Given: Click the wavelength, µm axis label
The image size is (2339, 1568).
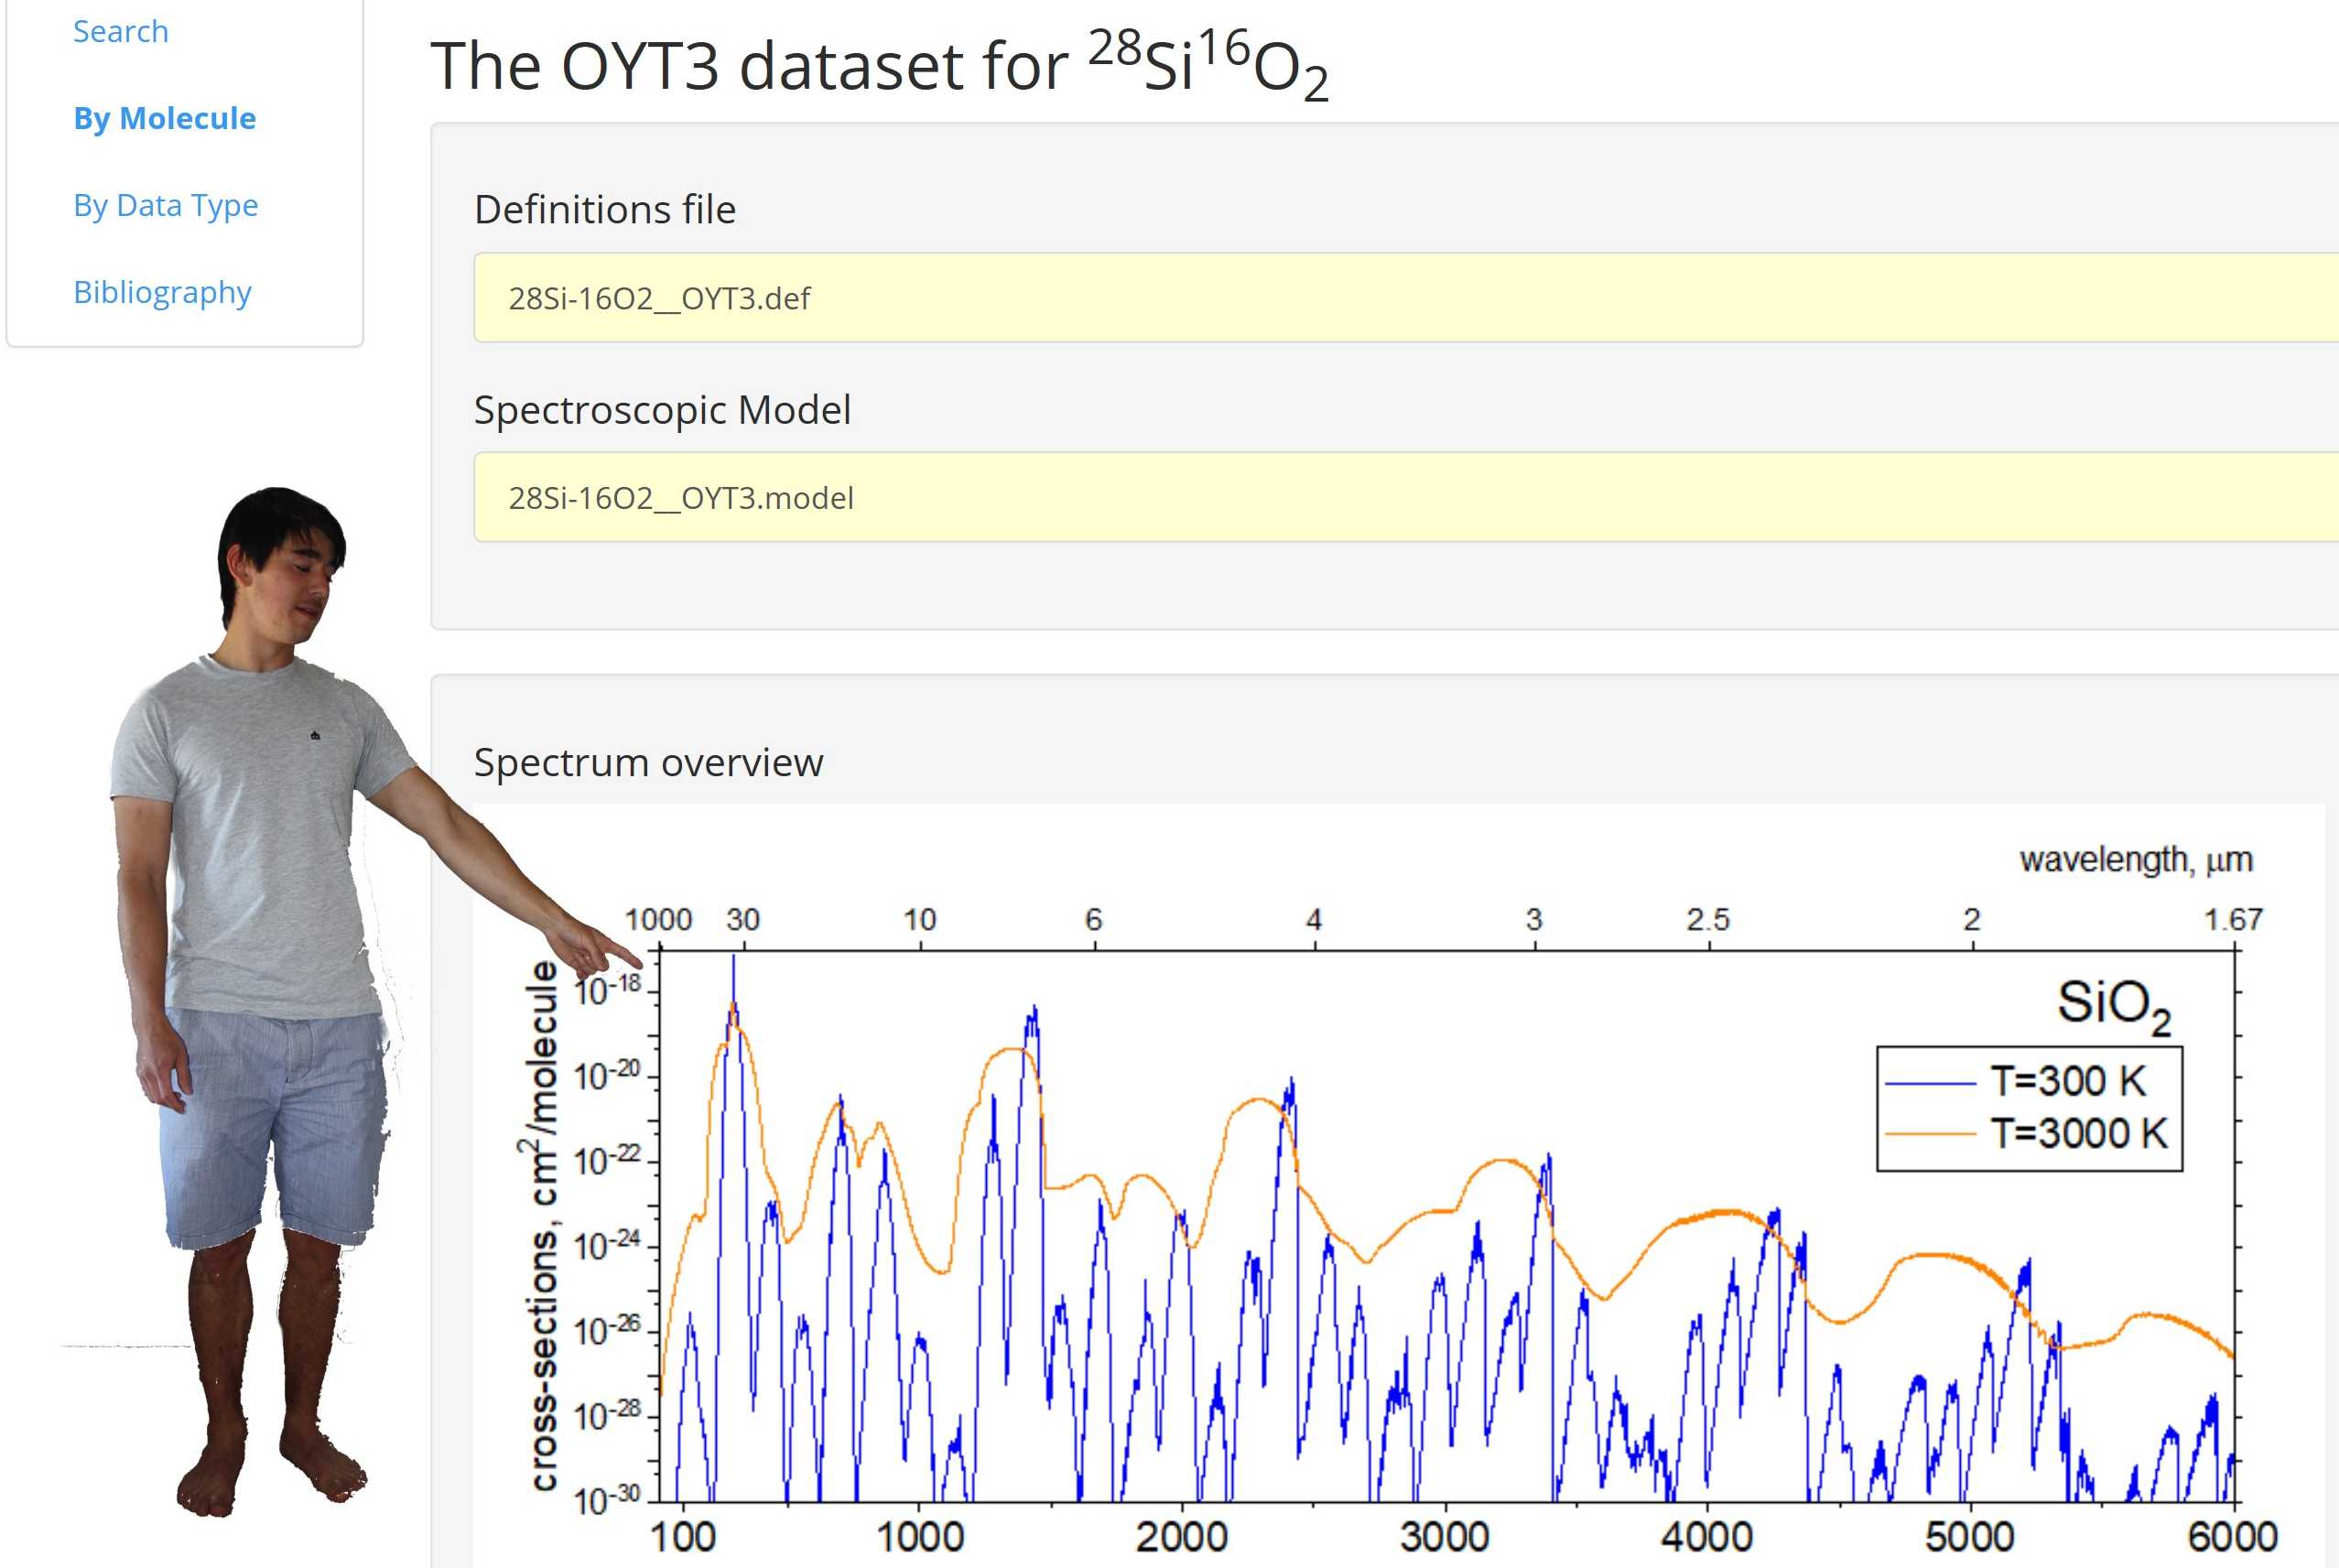Looking at the screenshot, I should pyautogui.click(x=2135, y=859).
